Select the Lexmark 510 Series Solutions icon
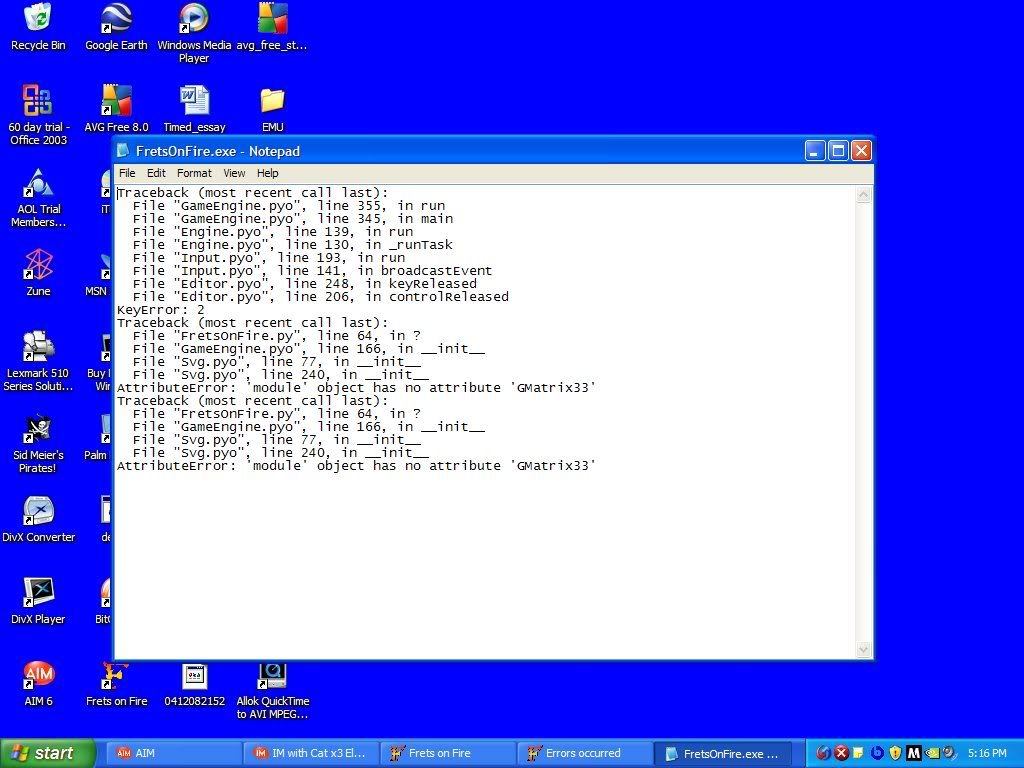Viewport: 1024px width, 768px height. click(x=38, y=360)
